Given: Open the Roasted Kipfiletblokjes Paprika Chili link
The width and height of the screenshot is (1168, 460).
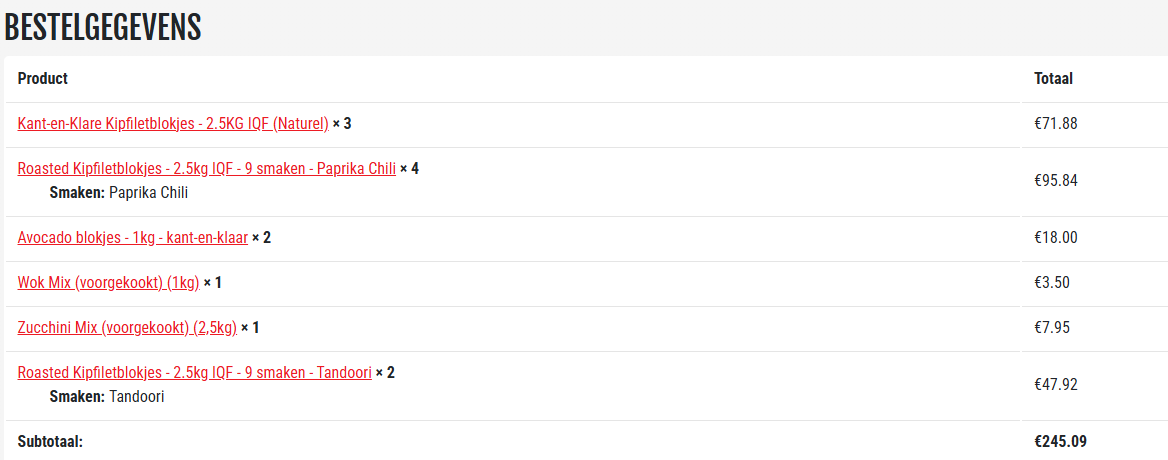Looking at the screenshot, I should [x=206, y=168].
